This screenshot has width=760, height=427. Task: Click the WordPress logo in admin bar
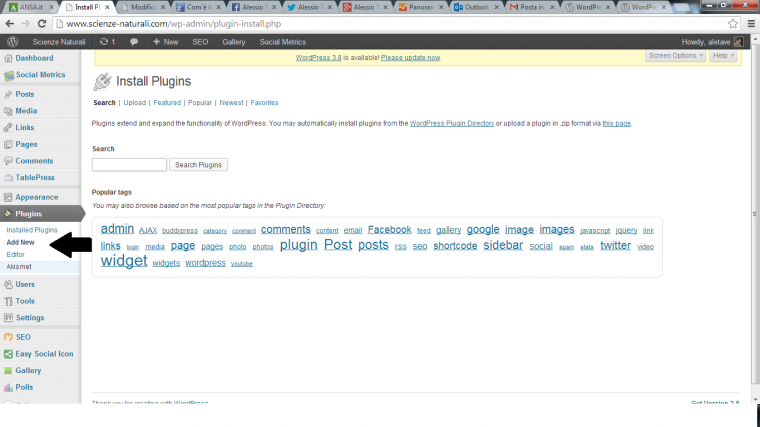(13, 42)
